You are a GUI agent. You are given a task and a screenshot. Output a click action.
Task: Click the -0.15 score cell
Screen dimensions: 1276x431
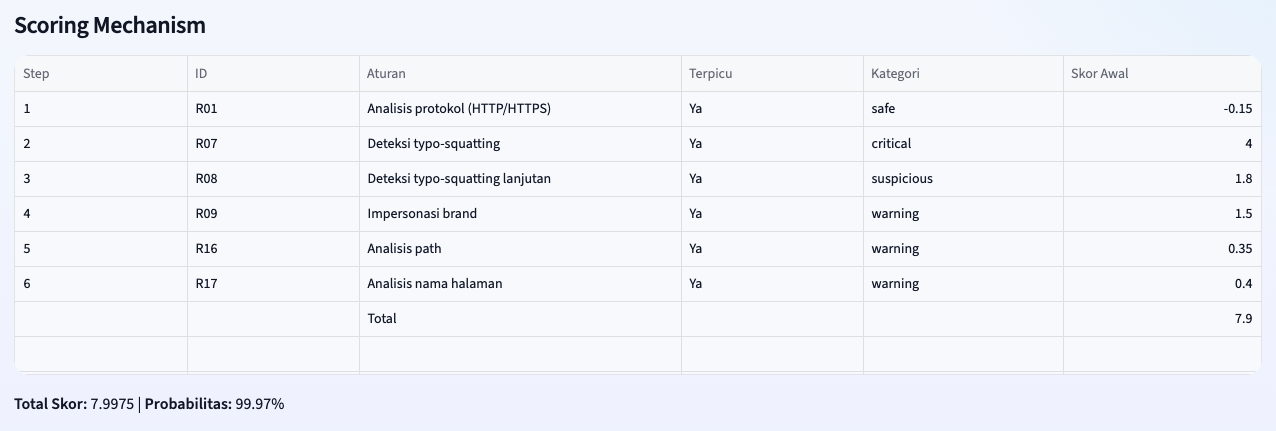click(x=1162, y=109)
